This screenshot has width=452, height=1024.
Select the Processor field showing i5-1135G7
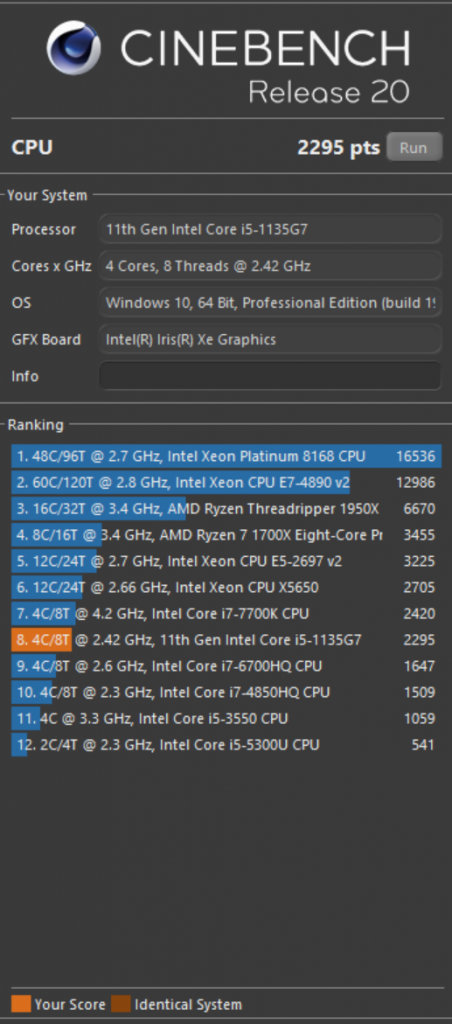(x=270, y=229)
